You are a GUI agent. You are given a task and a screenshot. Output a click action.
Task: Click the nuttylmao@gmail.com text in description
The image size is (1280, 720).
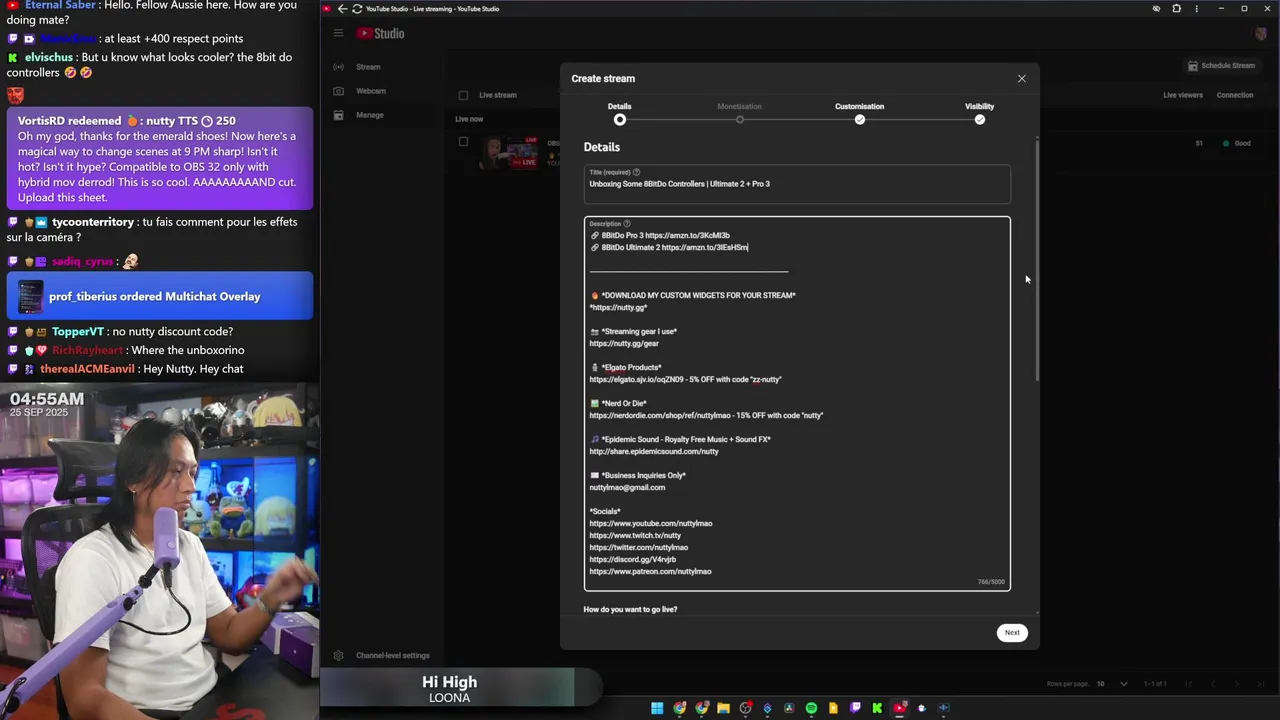point(627,487)
